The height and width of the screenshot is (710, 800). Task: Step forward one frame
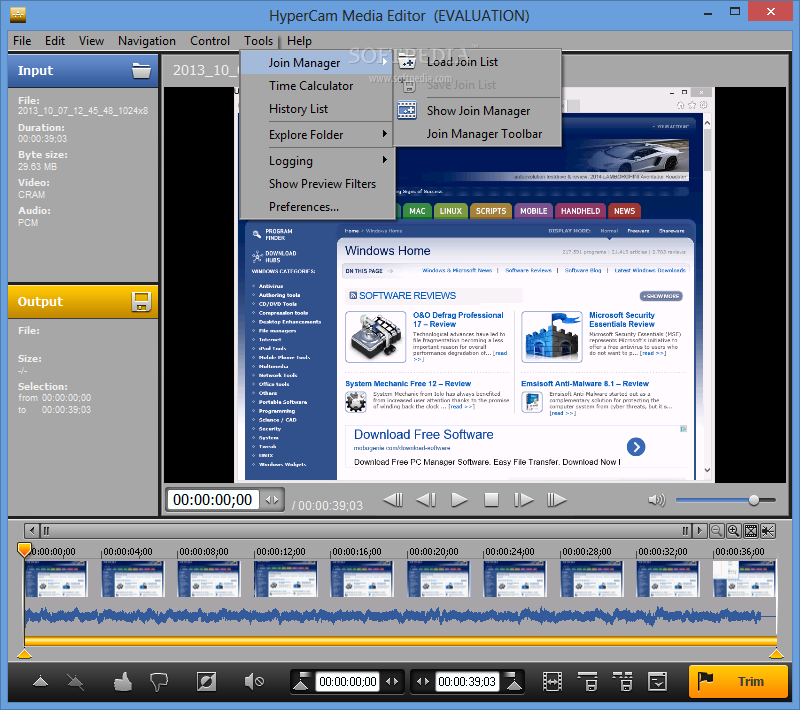[x=523, y=500]
